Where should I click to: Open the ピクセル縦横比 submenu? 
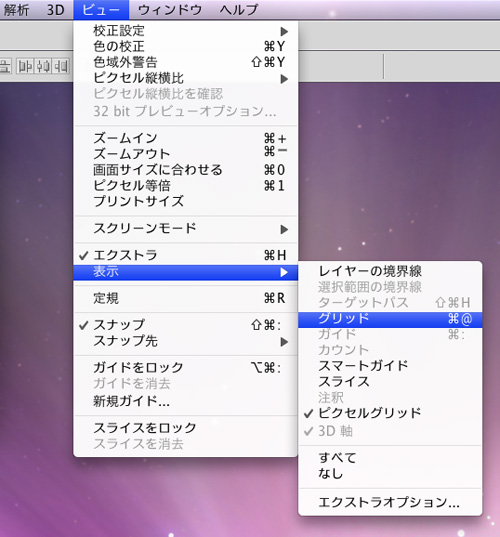click(x=185, y=78)
